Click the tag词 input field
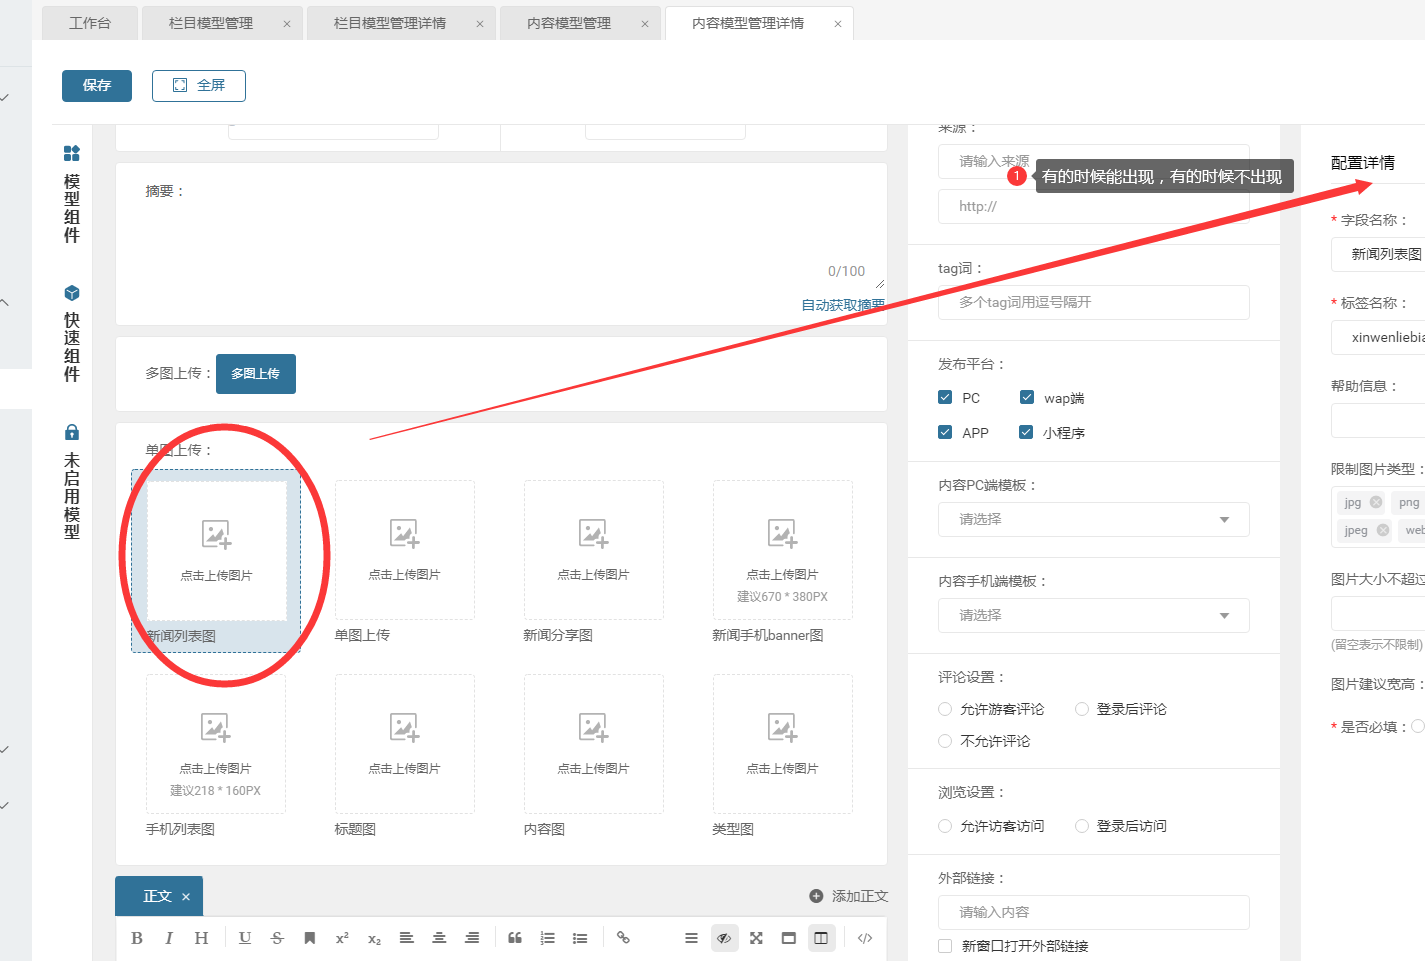 click(1094, 303)
